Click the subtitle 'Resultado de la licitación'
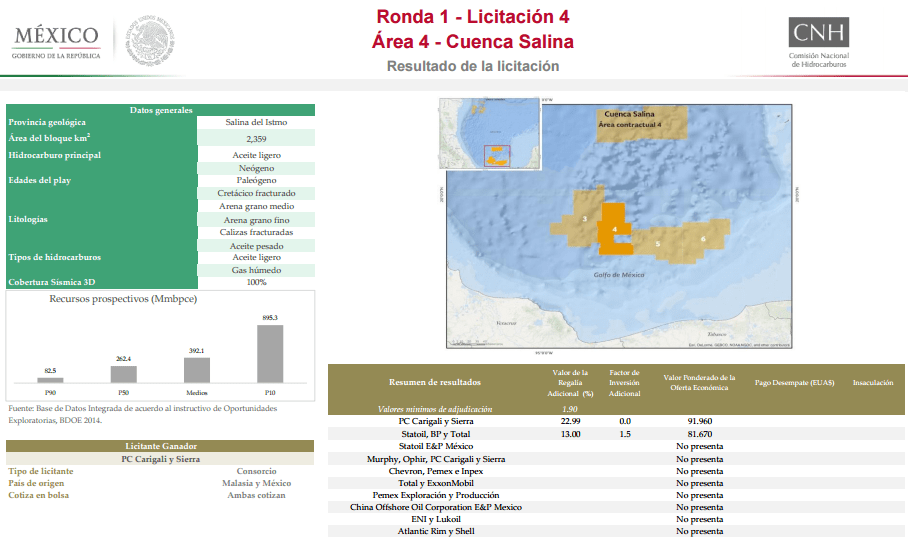 tap(473, 66)
